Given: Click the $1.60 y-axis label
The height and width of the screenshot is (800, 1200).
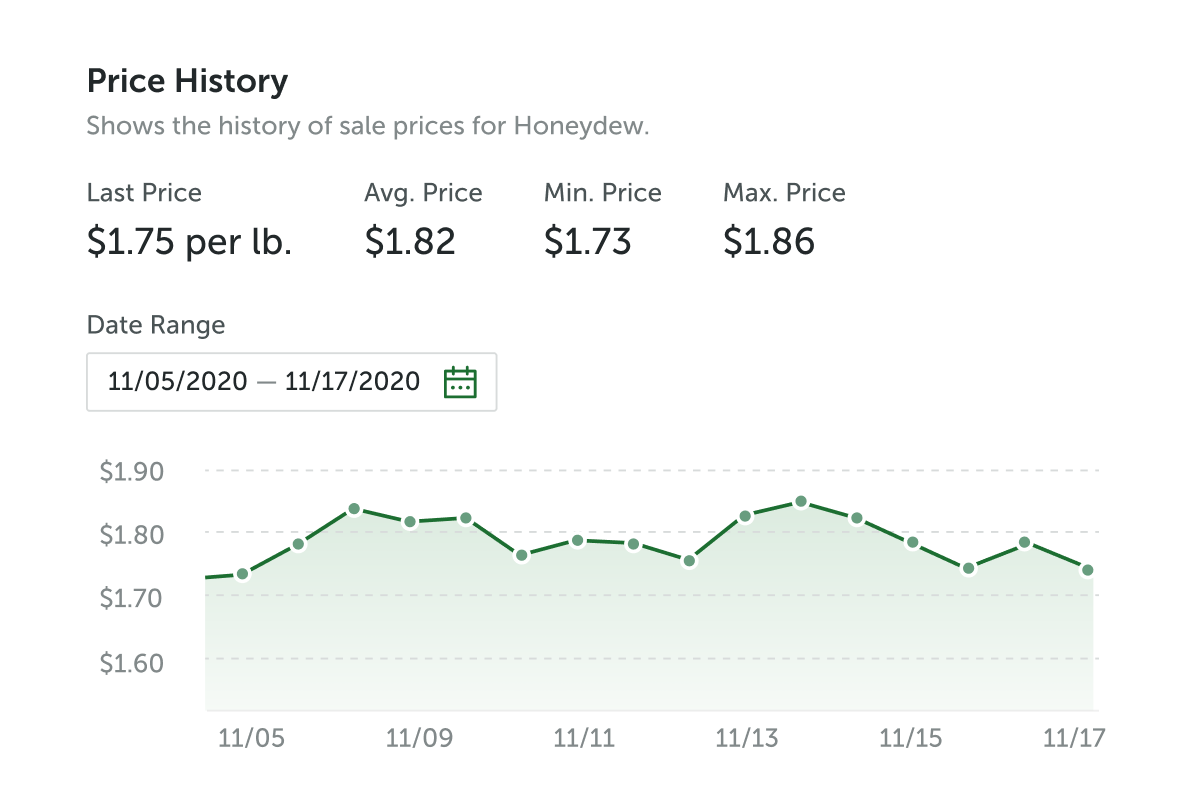Looking at the screenshot, I should tap(132, 662).
